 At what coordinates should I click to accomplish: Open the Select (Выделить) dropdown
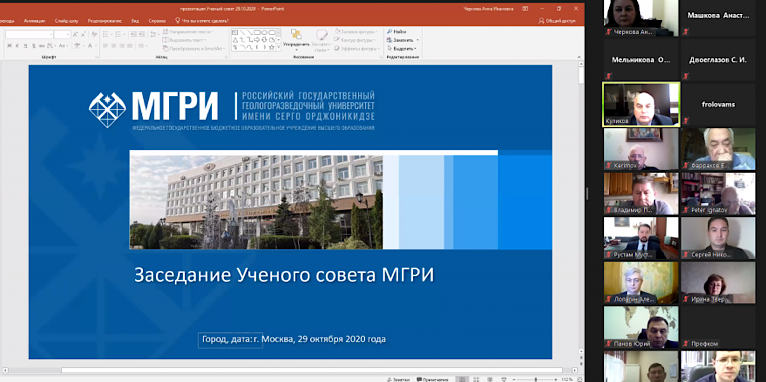(x=402, y=49)
